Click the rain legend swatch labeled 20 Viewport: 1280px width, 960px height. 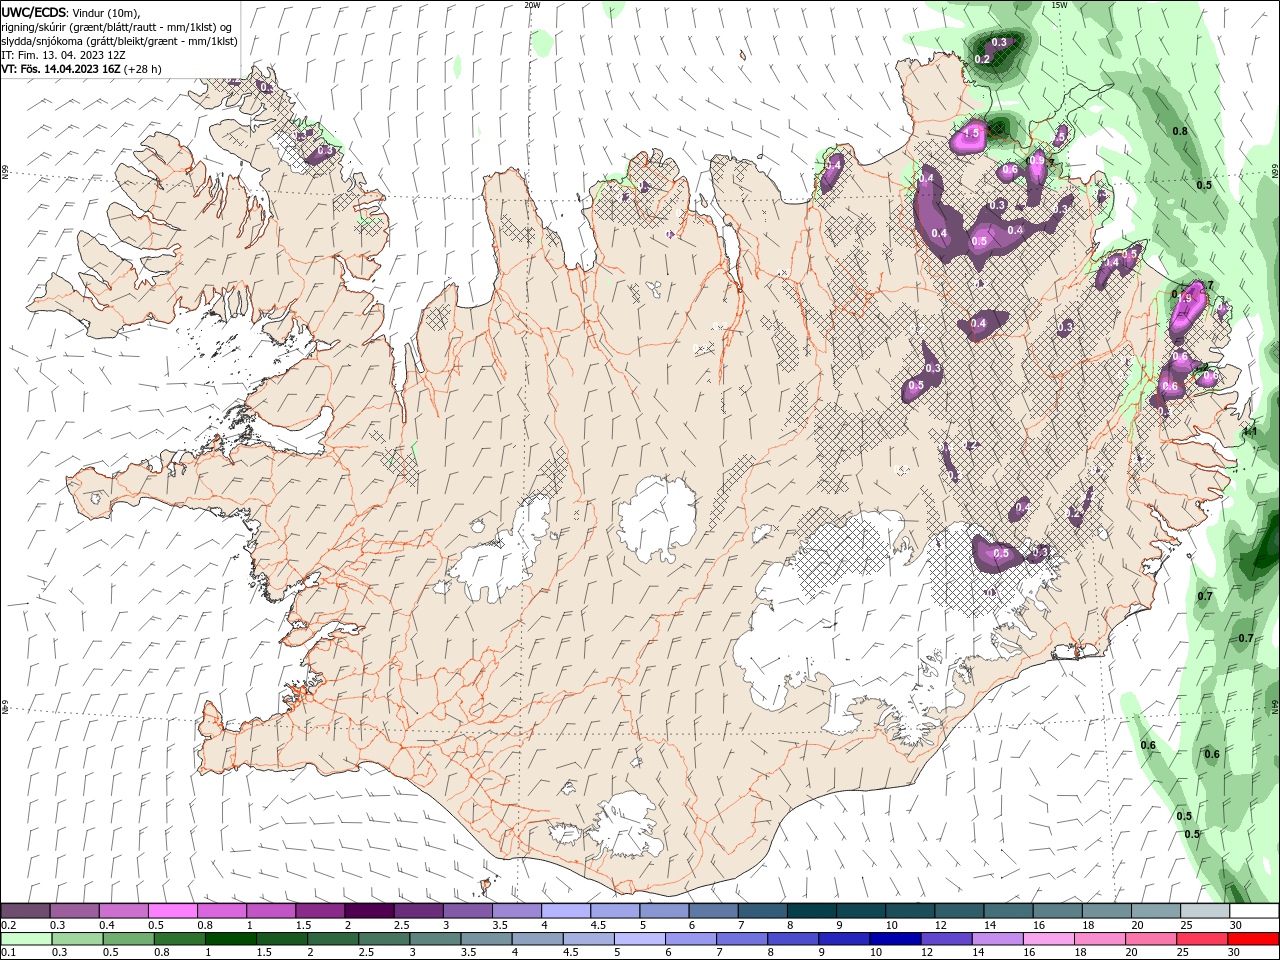[x=1151, y=939]
